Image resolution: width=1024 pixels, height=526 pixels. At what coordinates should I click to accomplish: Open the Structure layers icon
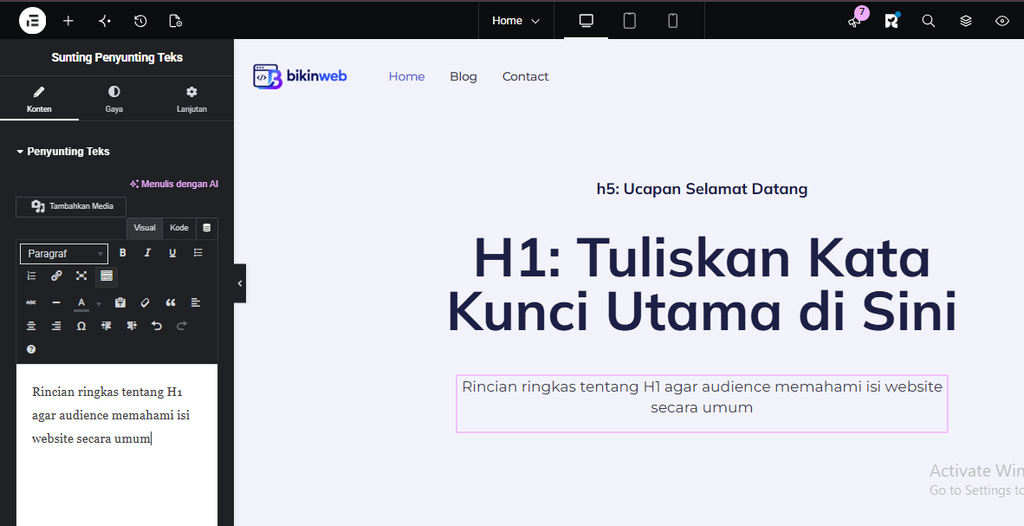tap(966, 21)
